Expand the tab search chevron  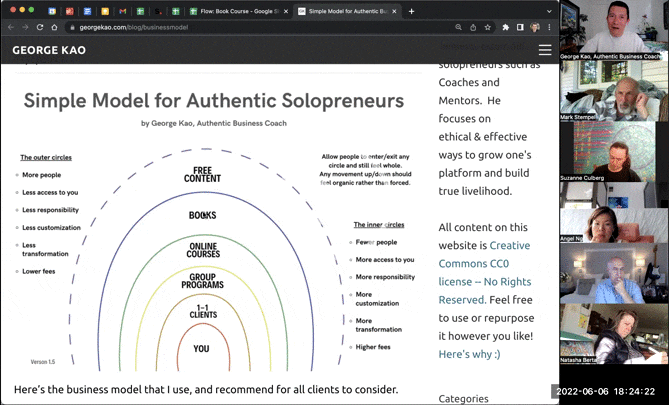tap(549, 12)
